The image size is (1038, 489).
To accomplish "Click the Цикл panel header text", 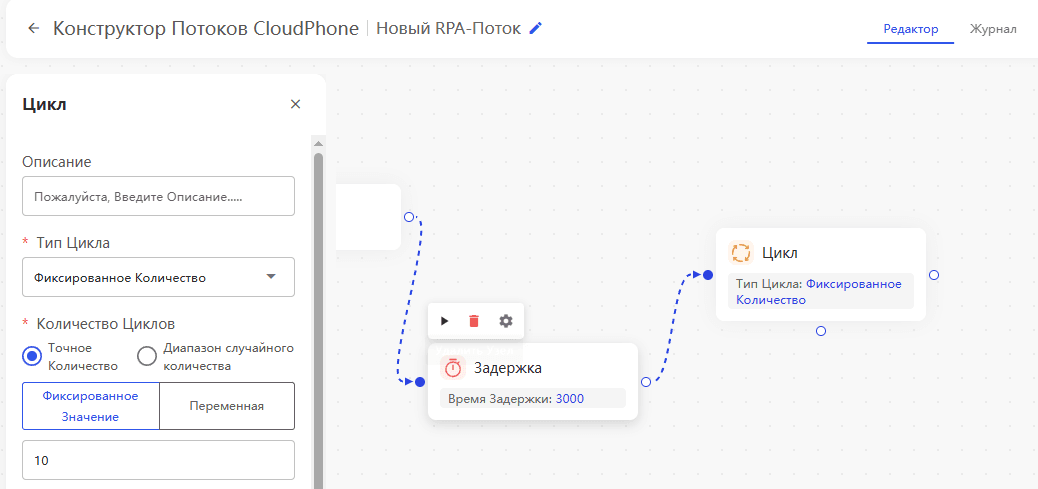I will (44, 105).
